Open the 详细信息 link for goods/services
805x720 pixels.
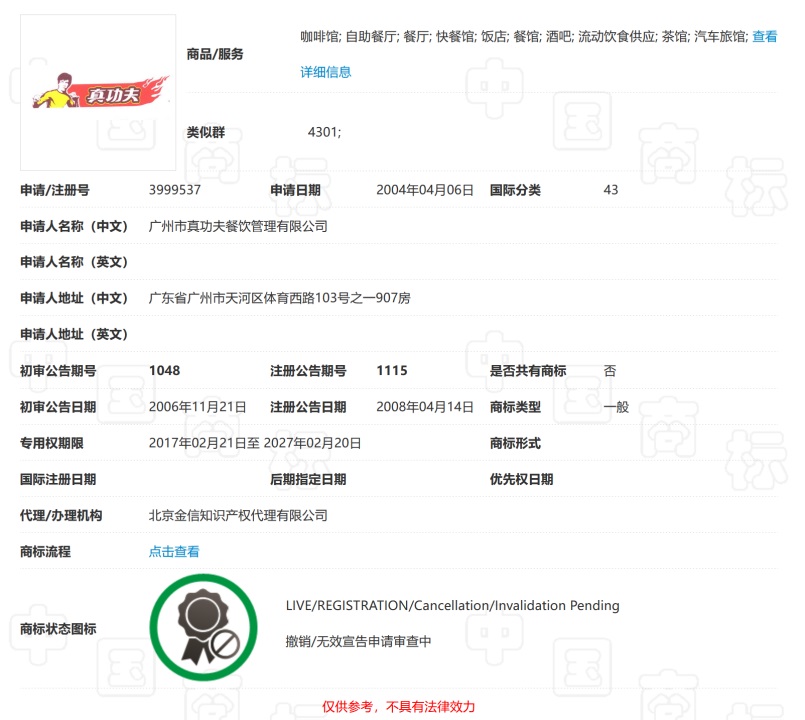point(326,72)
